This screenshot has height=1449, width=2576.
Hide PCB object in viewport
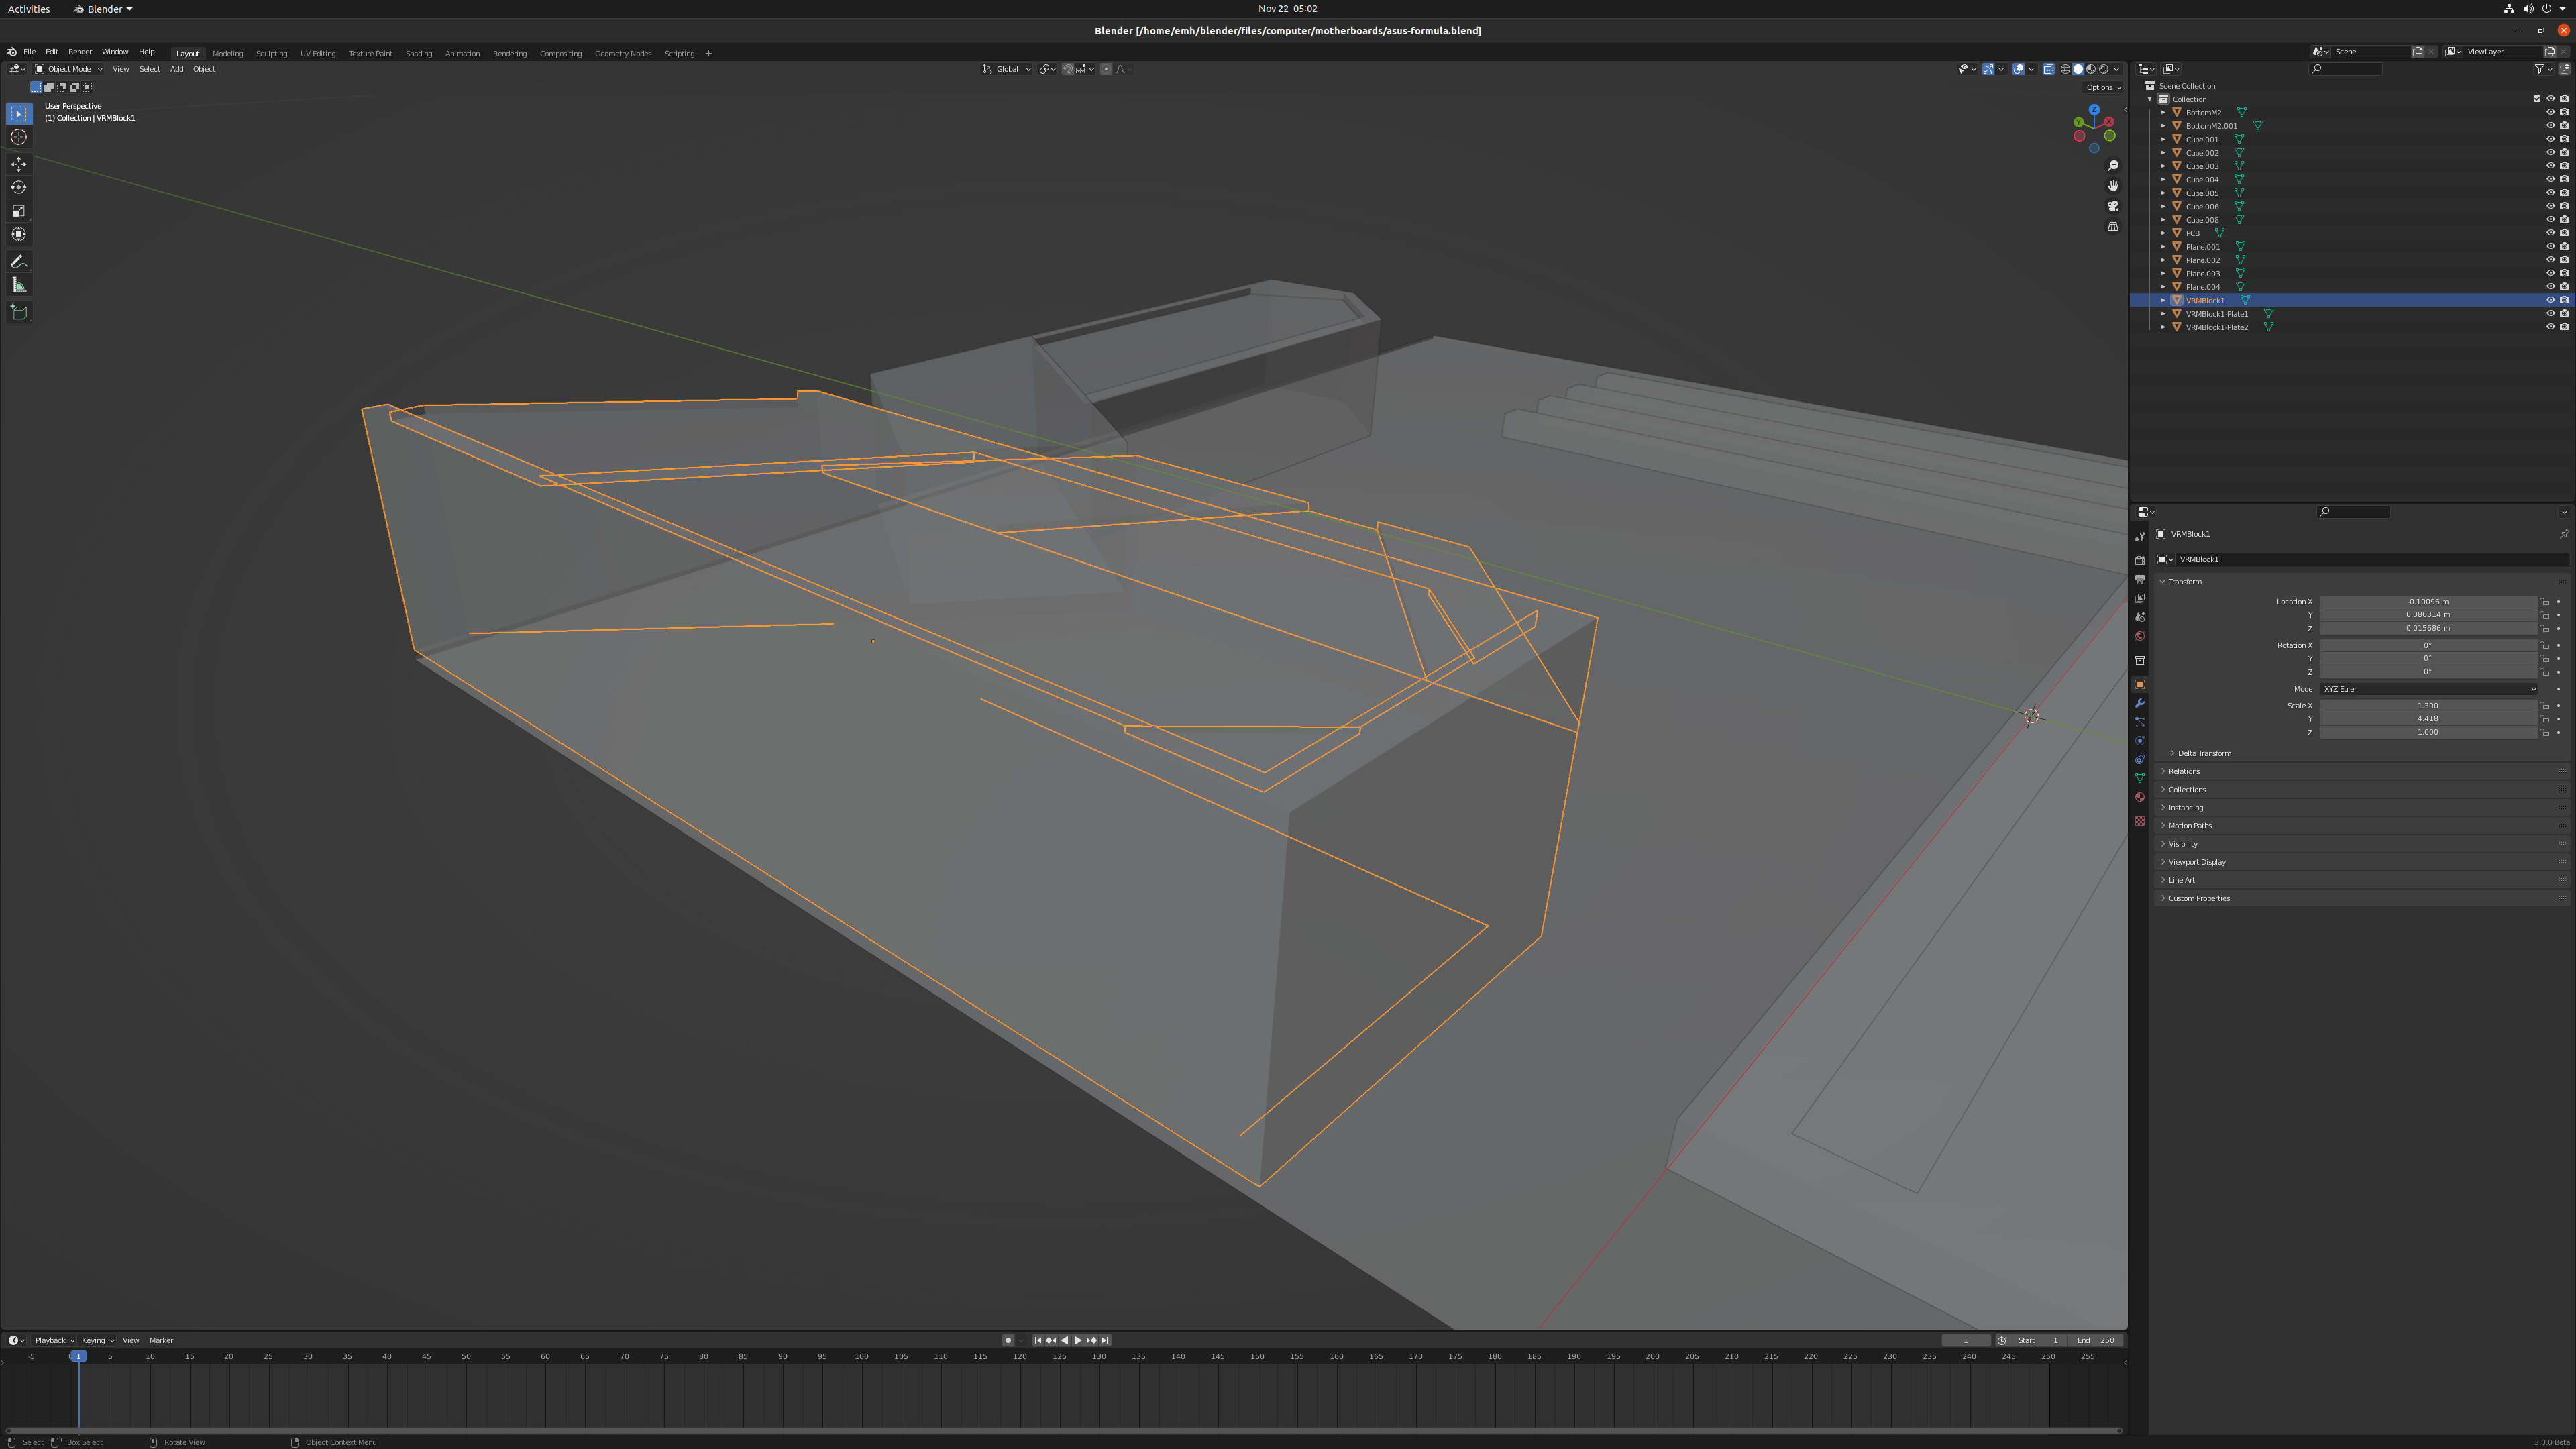[x=2550, y=233]
